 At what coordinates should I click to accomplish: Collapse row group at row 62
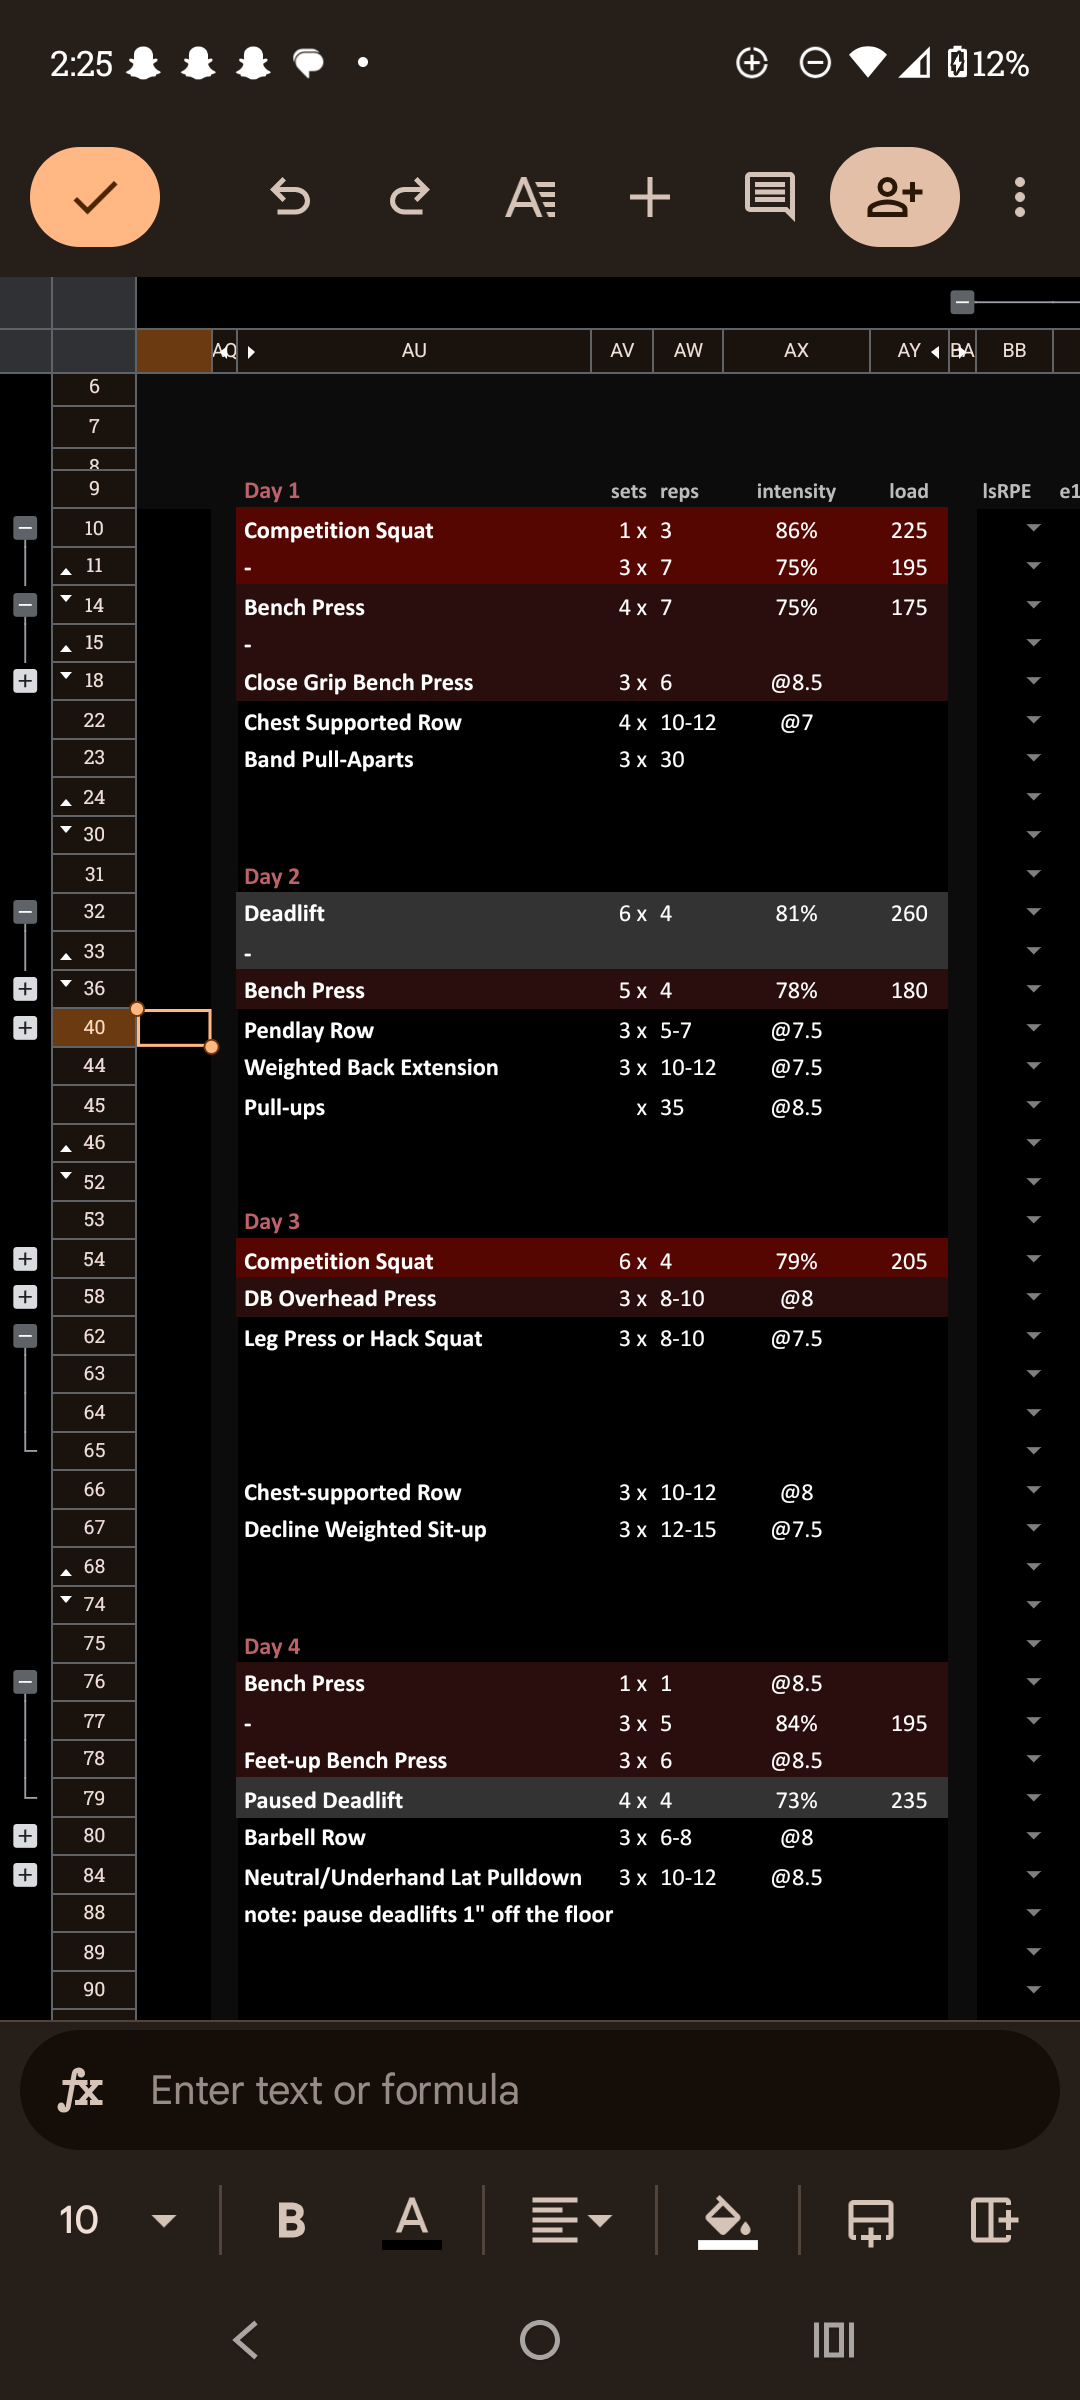[x=25, y=1336]
